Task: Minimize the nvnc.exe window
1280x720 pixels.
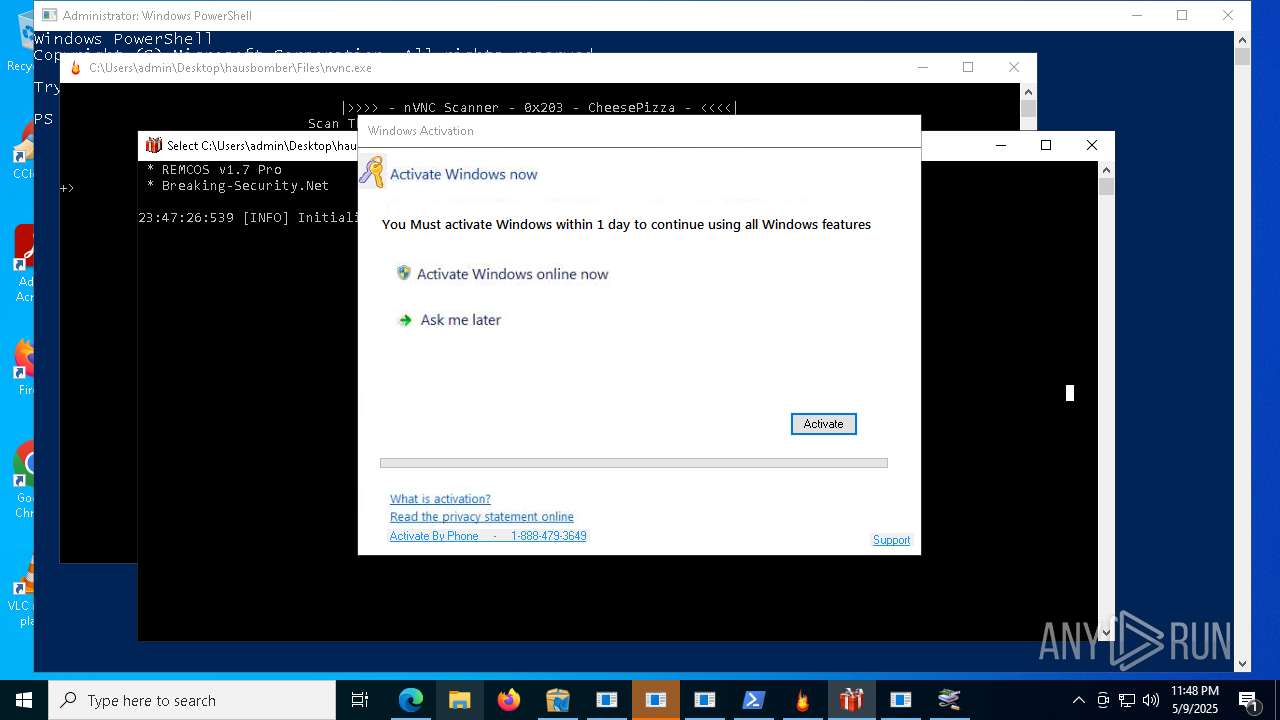Action: click(922, 67)
